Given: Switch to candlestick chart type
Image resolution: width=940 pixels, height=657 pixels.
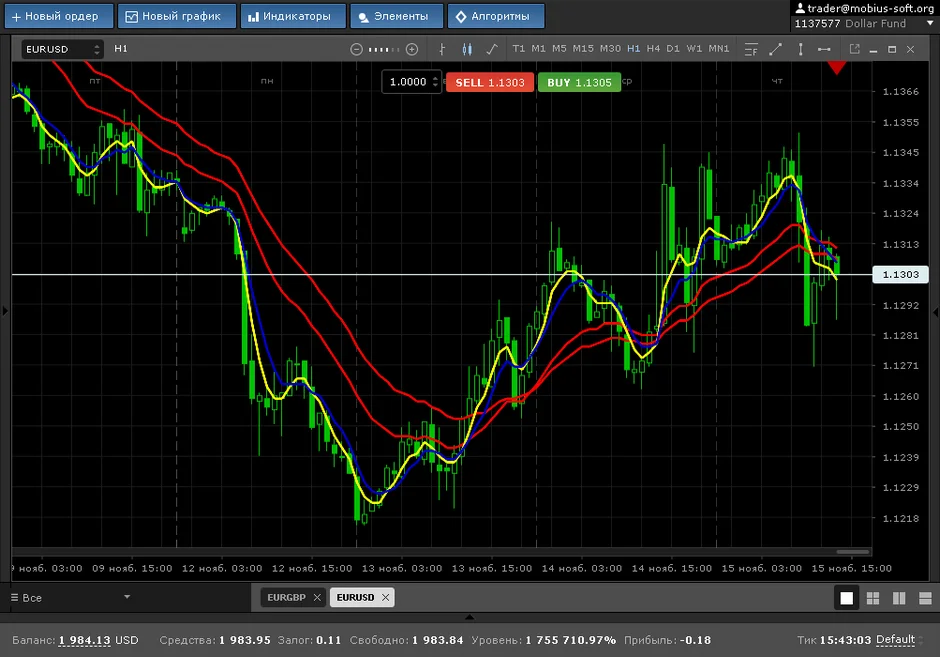Looking at the screenshot, I should click(x=467, y=49).
